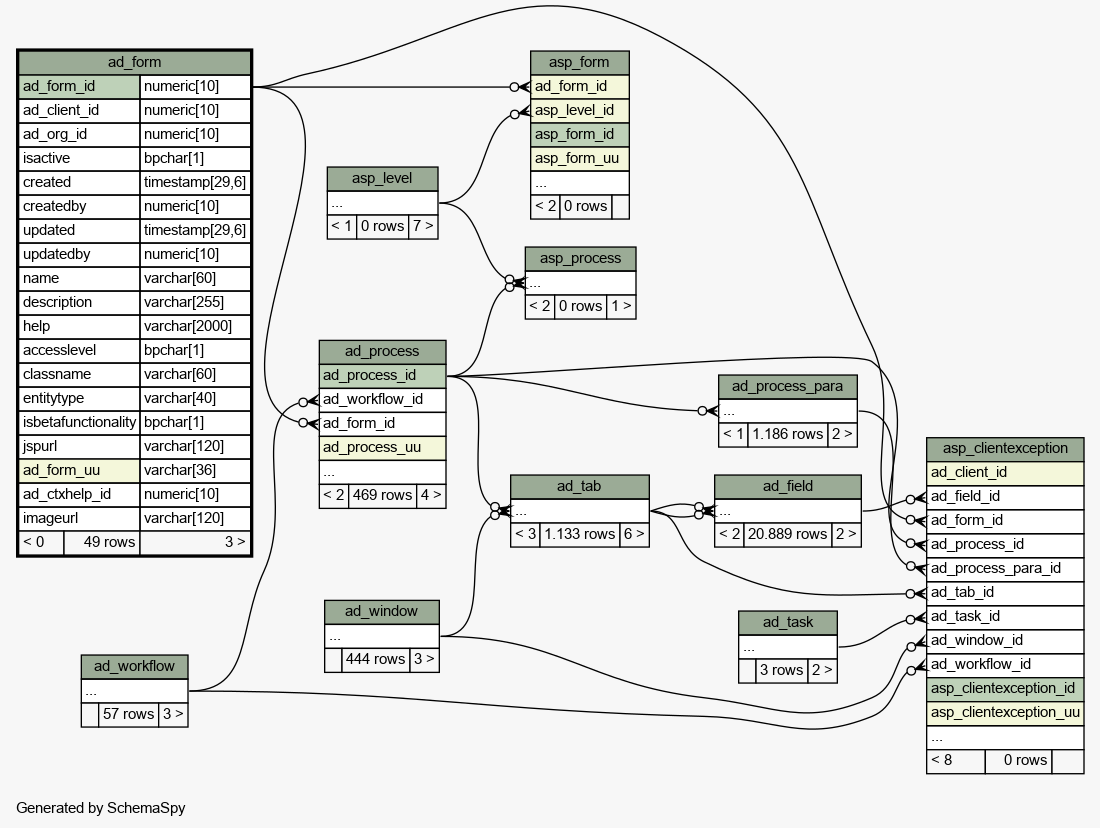Select the asp_clientexception table header
Image resolution: width=1100 pixels, height=828 pixels.
(1005, 448)
